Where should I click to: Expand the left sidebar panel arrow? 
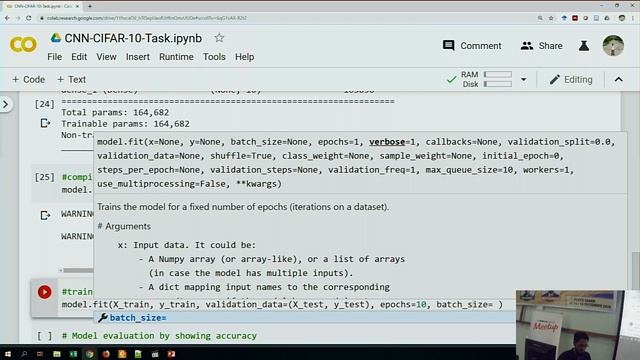coord(6,104)
